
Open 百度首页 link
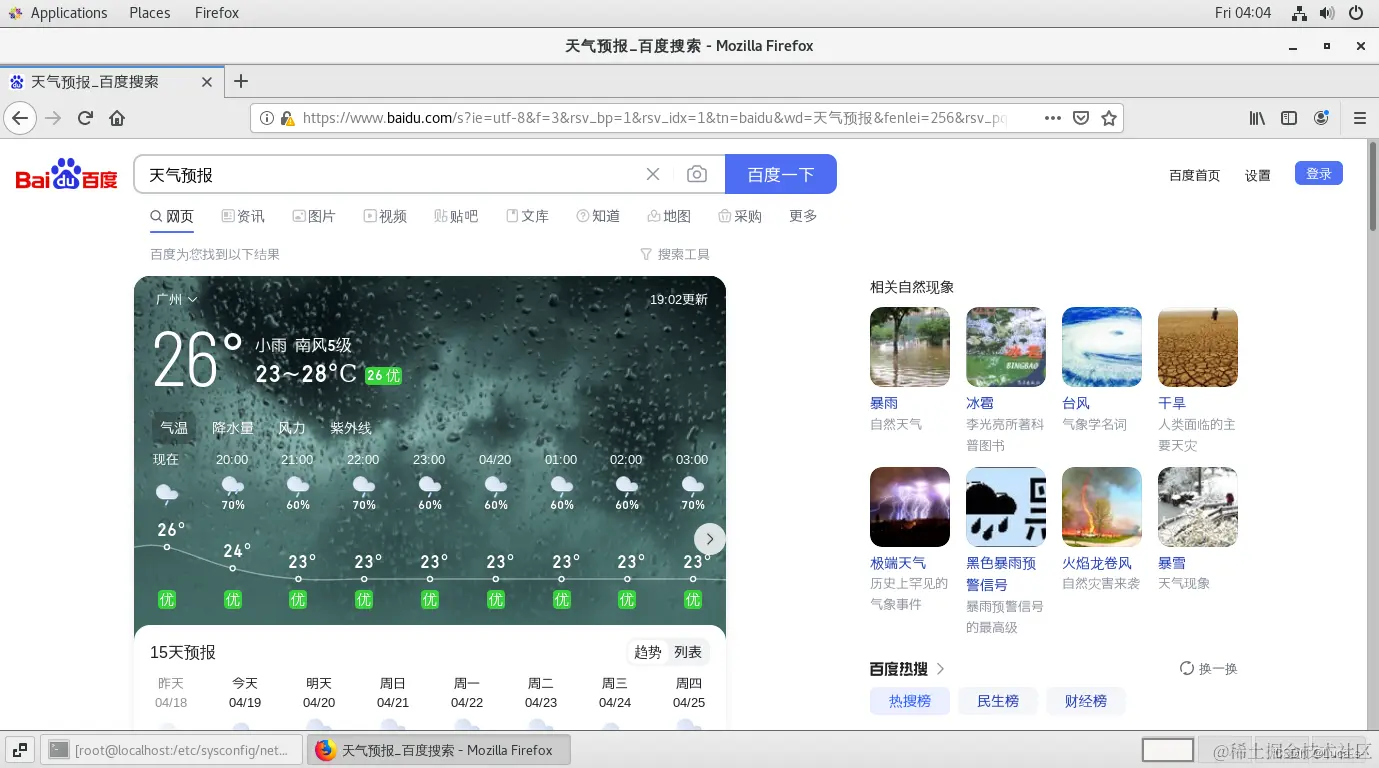coord(1195,175)
